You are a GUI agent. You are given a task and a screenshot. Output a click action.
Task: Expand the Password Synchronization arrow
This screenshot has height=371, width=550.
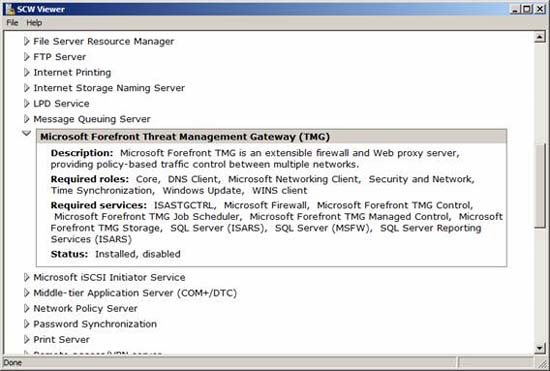(27, 324)
